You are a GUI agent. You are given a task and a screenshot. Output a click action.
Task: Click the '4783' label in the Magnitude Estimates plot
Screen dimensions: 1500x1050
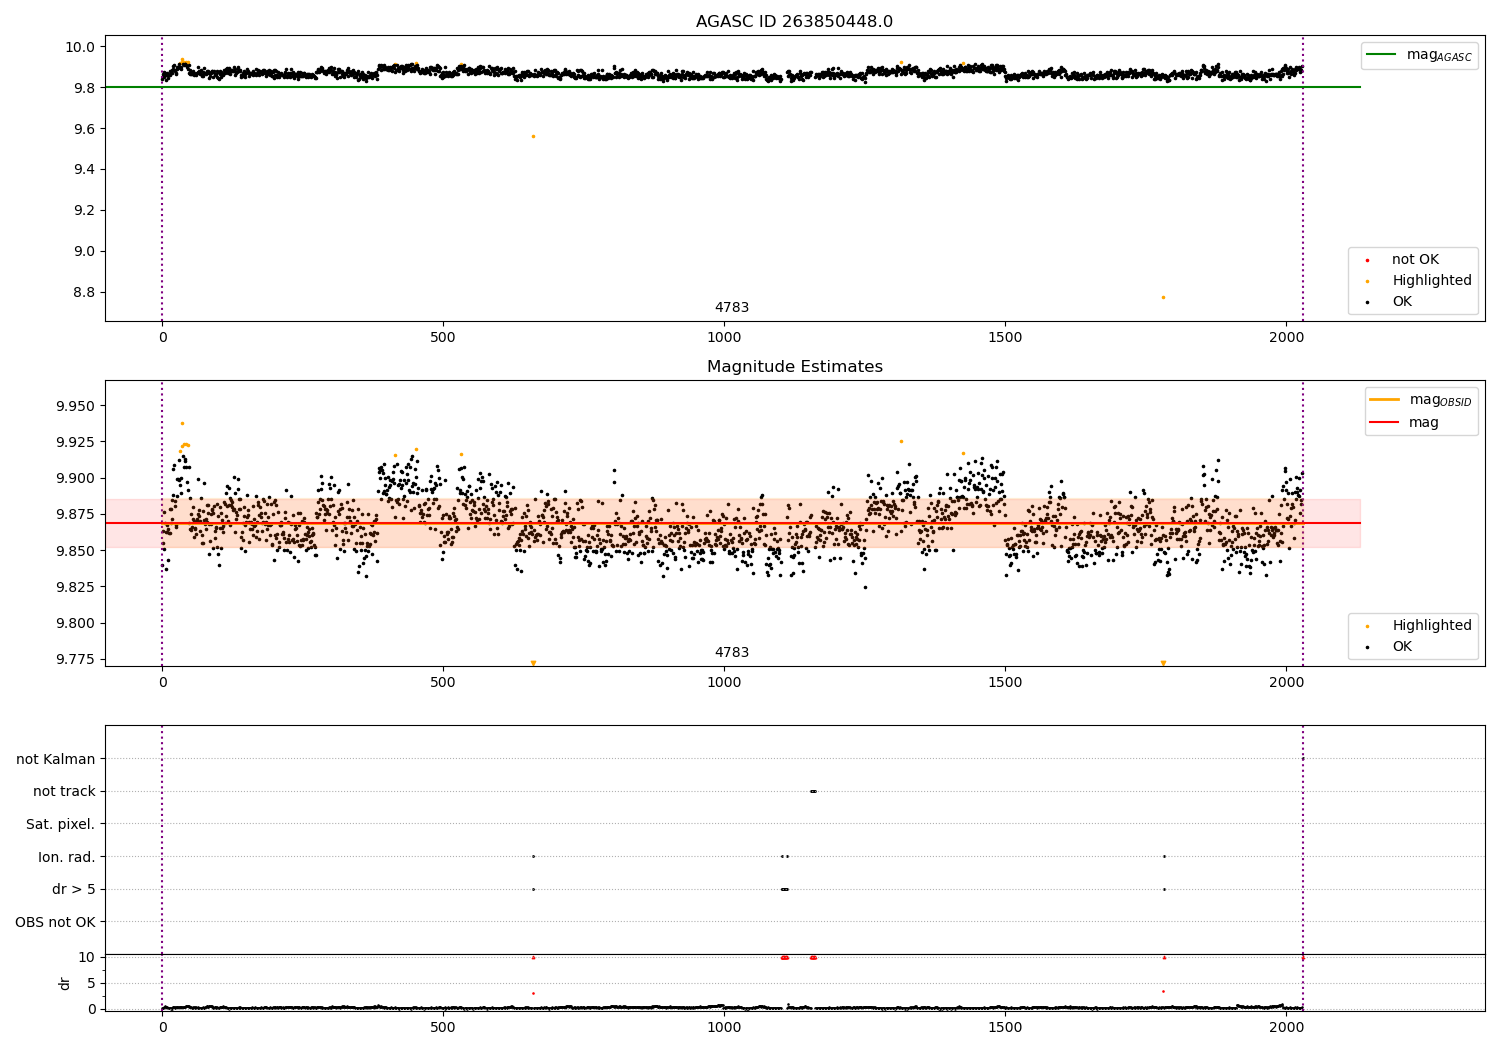tap(731, 653)
